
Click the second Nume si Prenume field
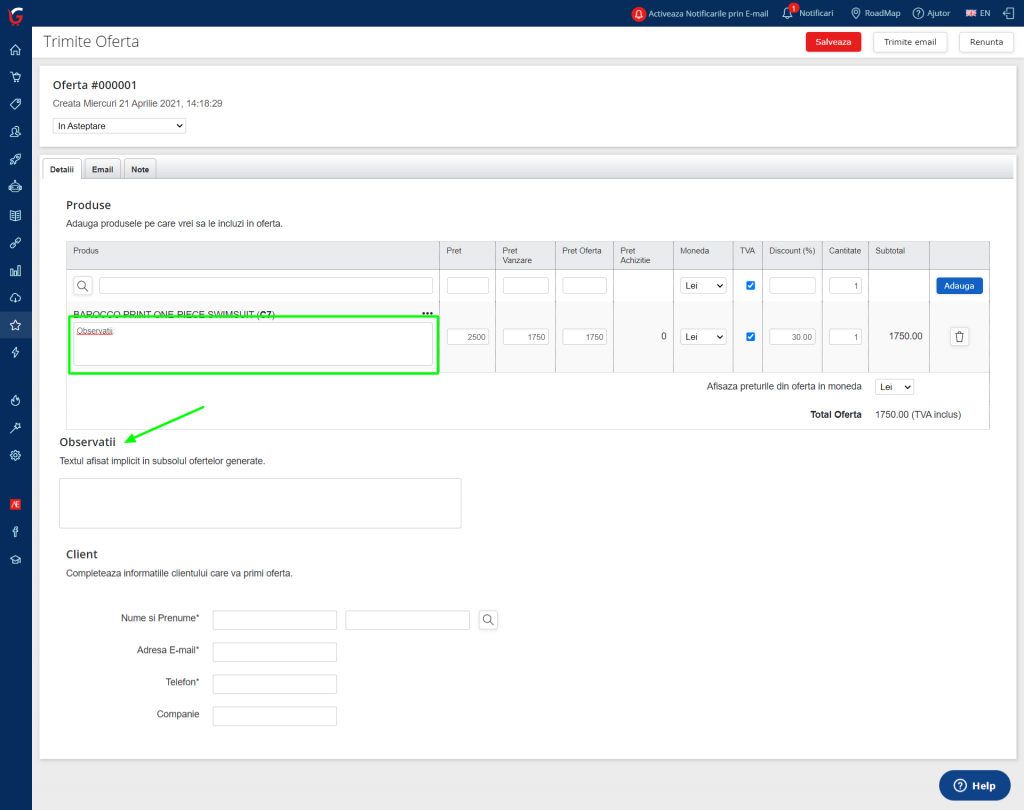(408, 620)
